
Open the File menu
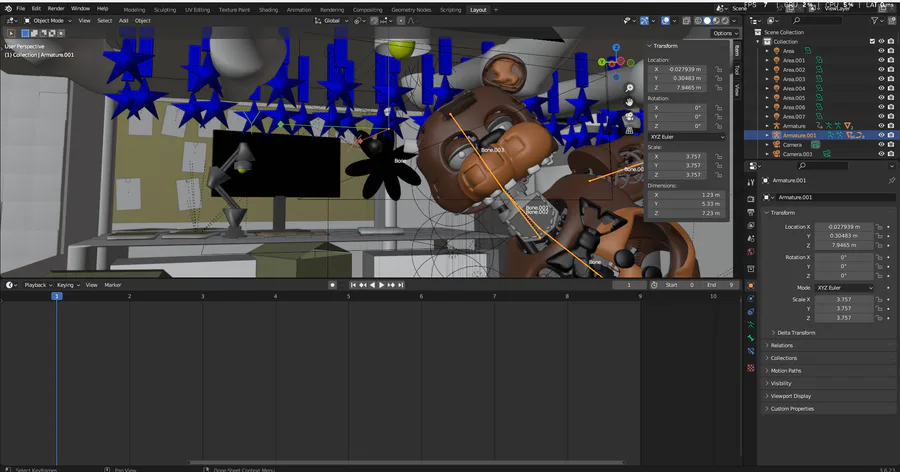pos(21,9)
